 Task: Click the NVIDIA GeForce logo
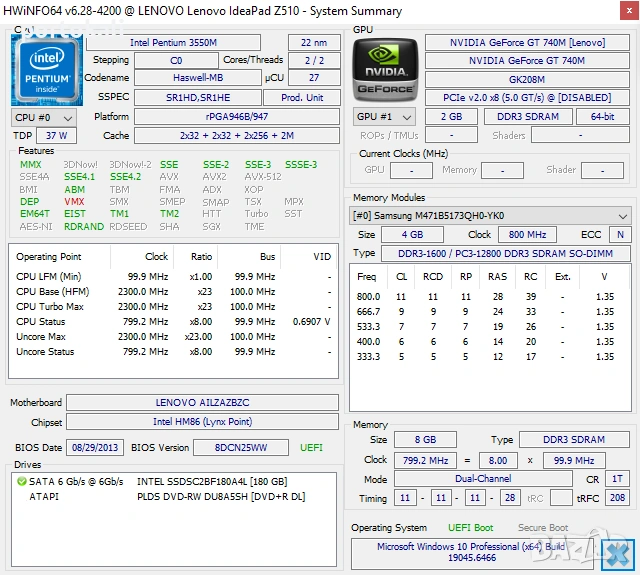[384, 68]
